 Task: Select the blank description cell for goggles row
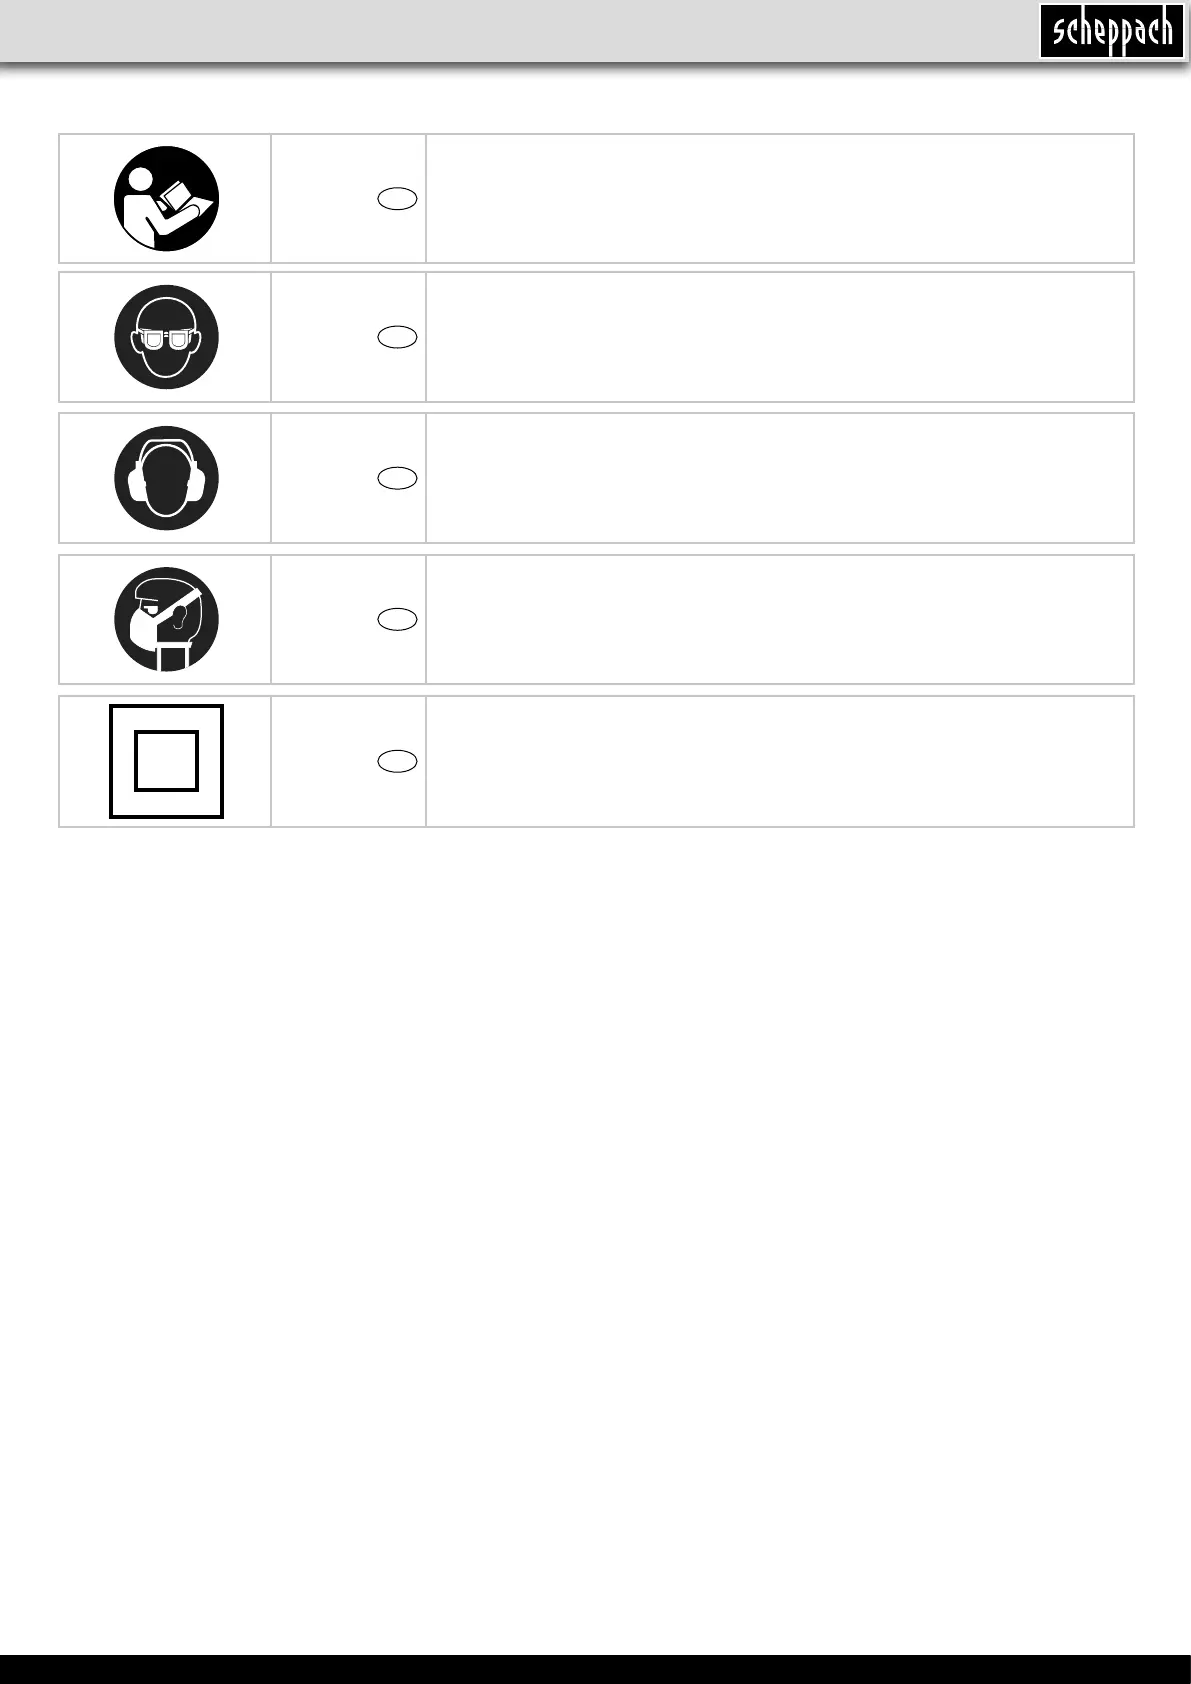click(779, 337)
